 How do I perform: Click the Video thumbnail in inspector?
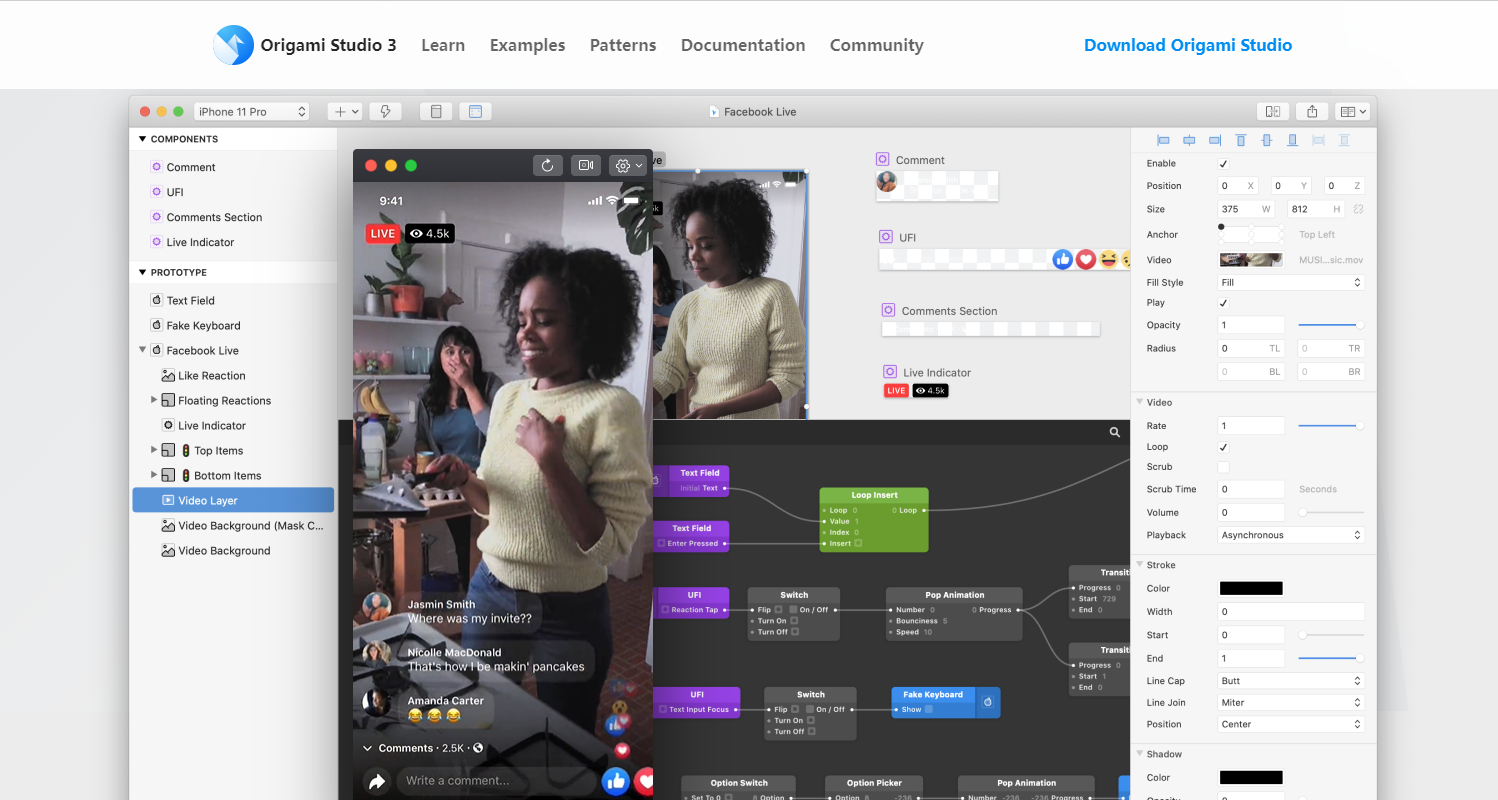(x=1251, y=260)
